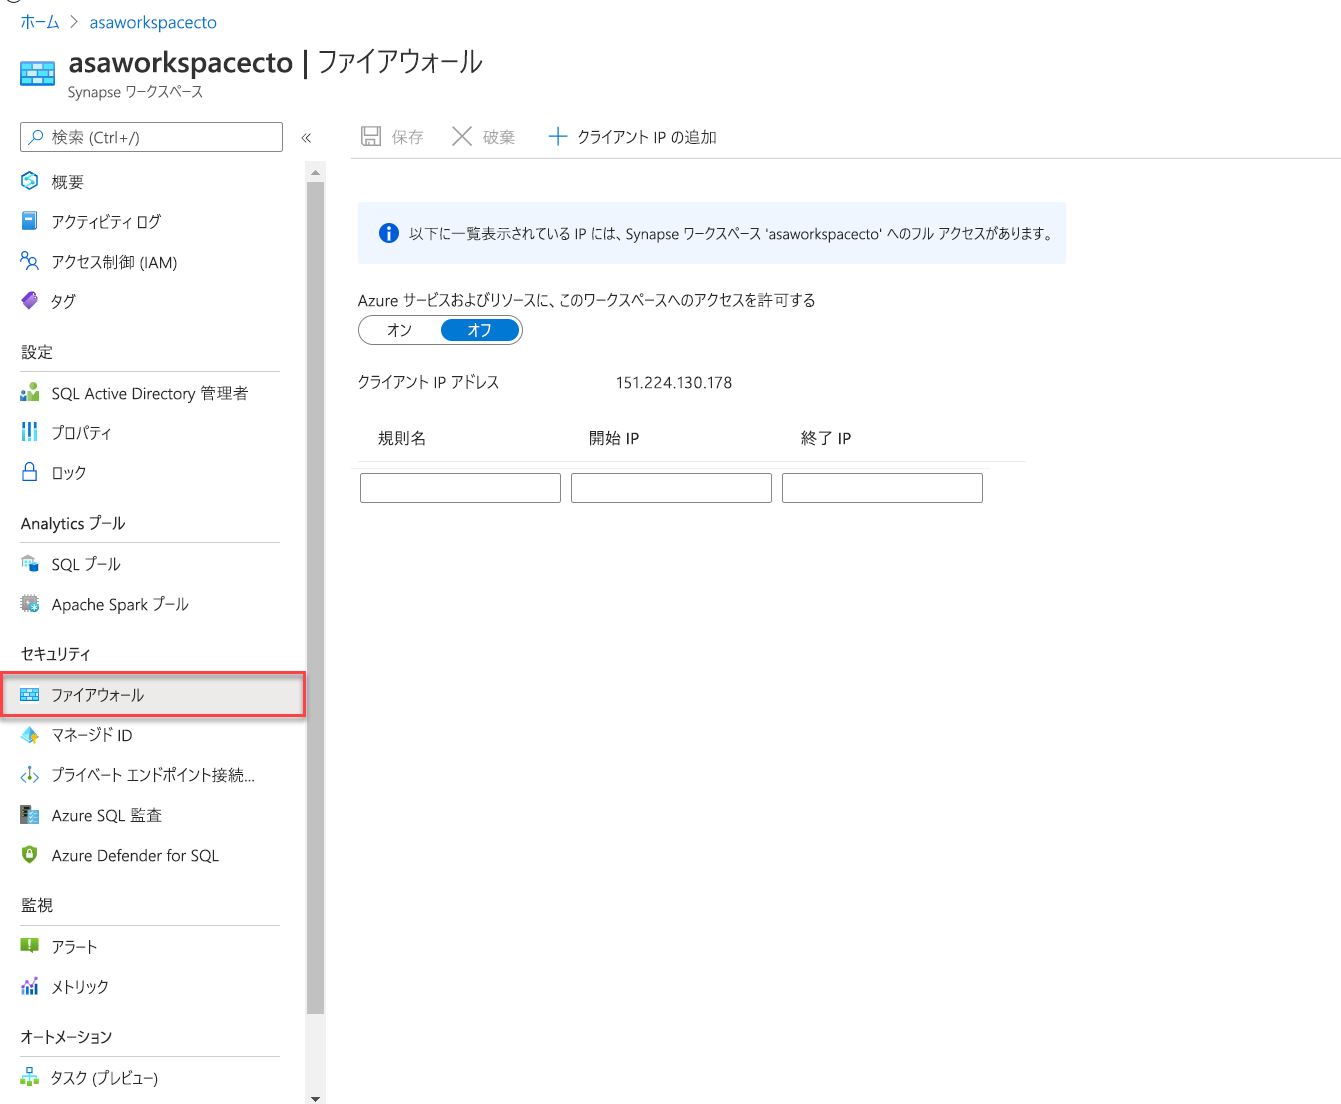Open タスク (プレビュー) menu item label
Image resolution: width=1341 pixels, height=1104 pixels.
point(105,1078)
